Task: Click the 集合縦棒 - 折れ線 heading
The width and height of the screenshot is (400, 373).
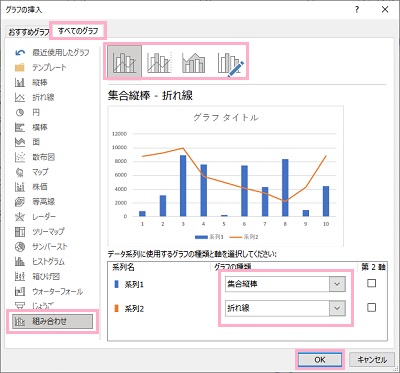Action: coord(150,96)
